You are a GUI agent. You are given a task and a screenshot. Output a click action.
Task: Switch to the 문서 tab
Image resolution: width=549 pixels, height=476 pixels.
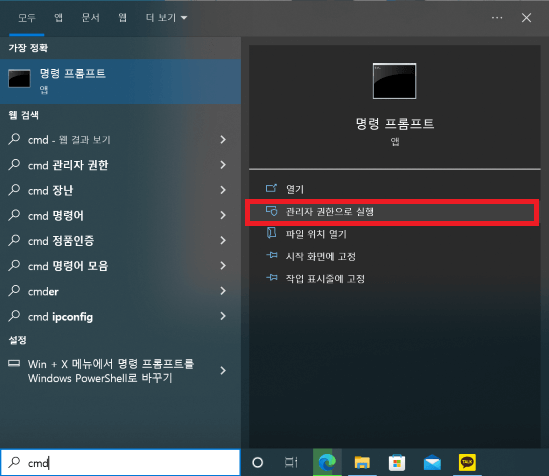click(91, 18)
